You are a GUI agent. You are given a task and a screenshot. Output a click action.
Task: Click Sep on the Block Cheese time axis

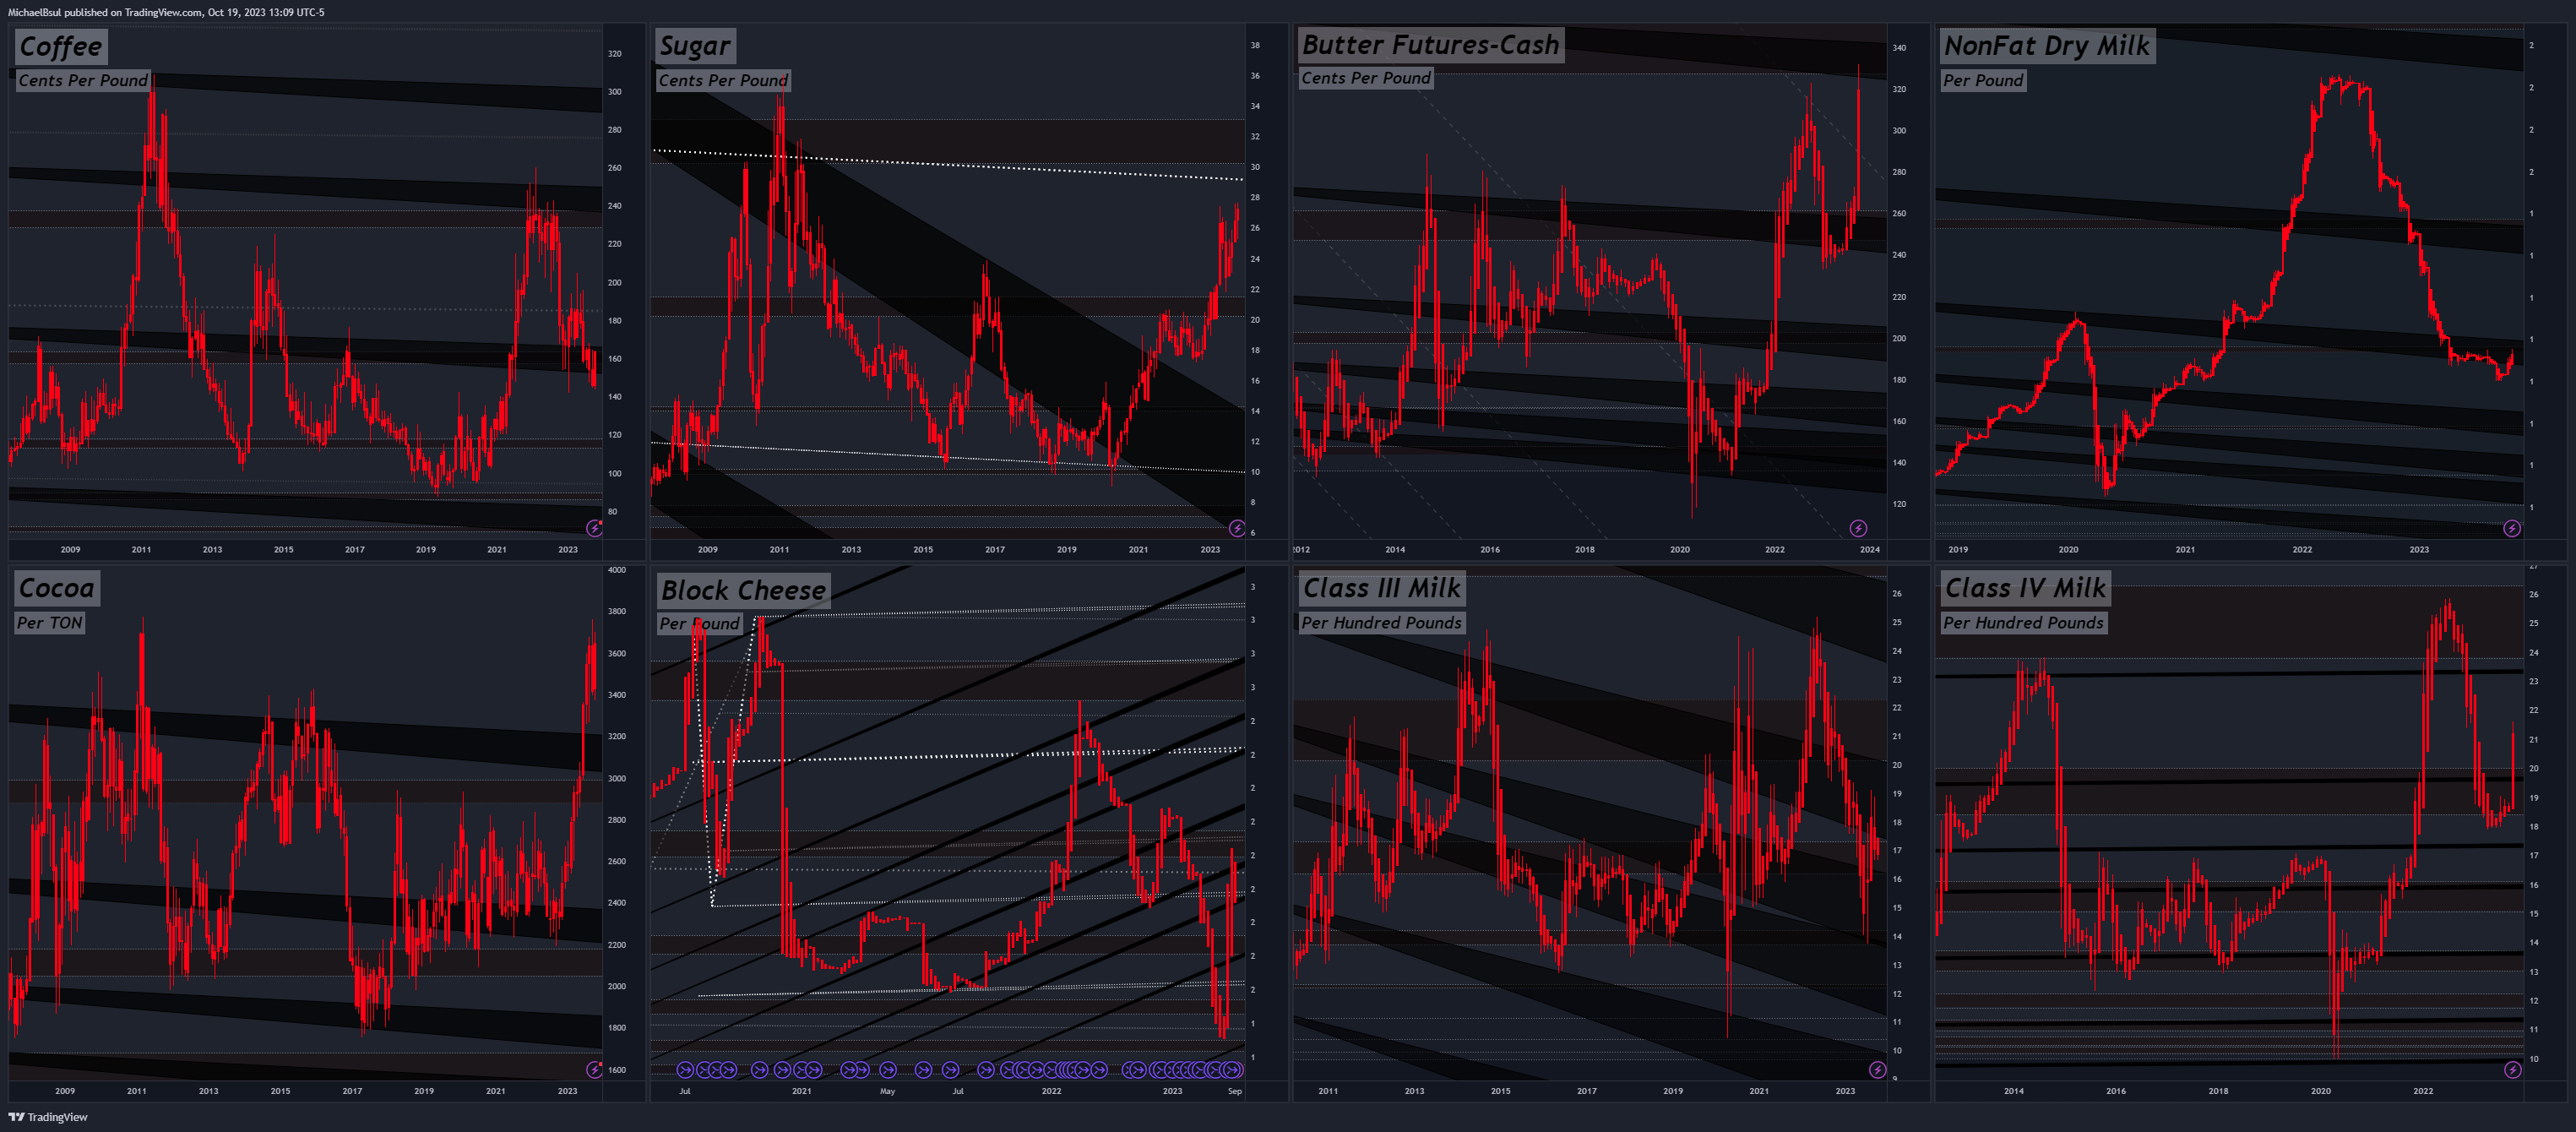(x=1235, y=1091)
